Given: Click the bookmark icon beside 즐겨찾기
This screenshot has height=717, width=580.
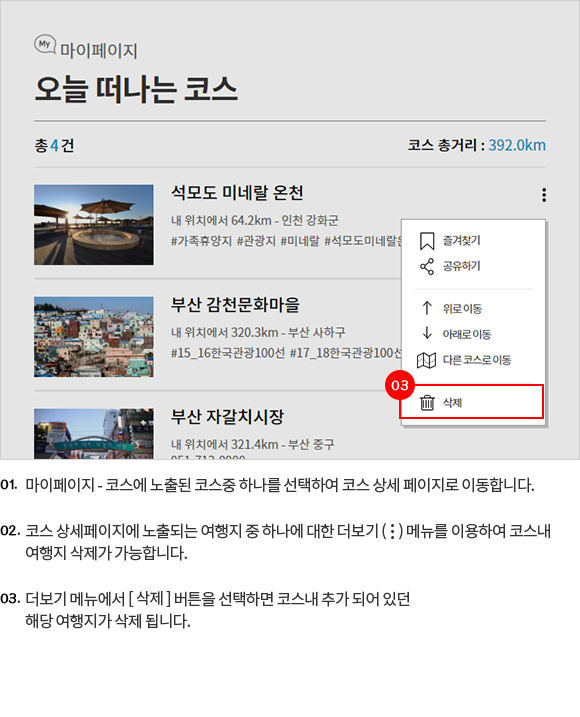Looking at the screenshot, I should (x=427, y=241).
